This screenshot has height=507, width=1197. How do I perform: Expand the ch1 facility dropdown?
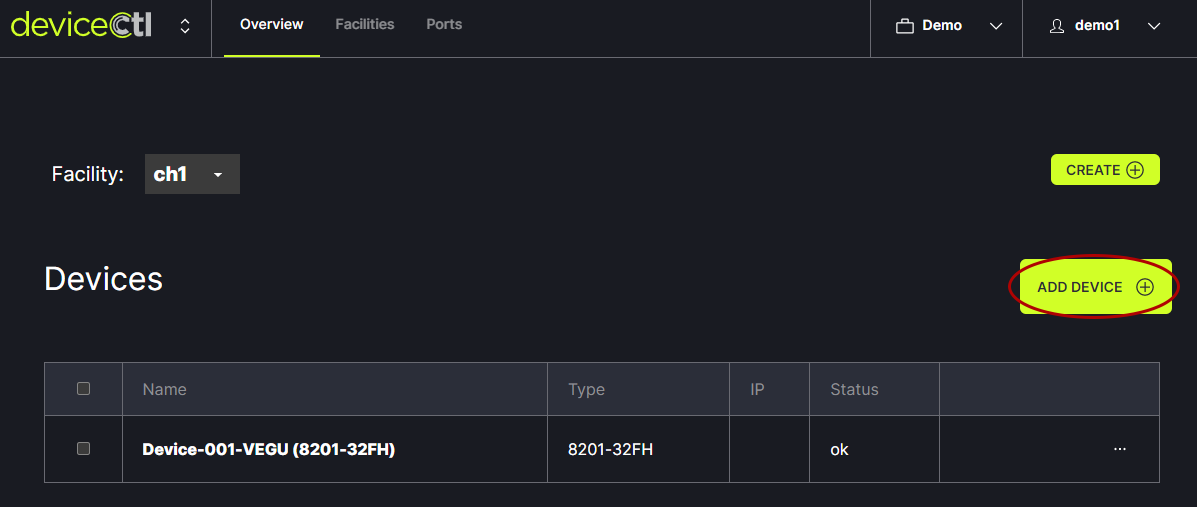tap(192, 174)
